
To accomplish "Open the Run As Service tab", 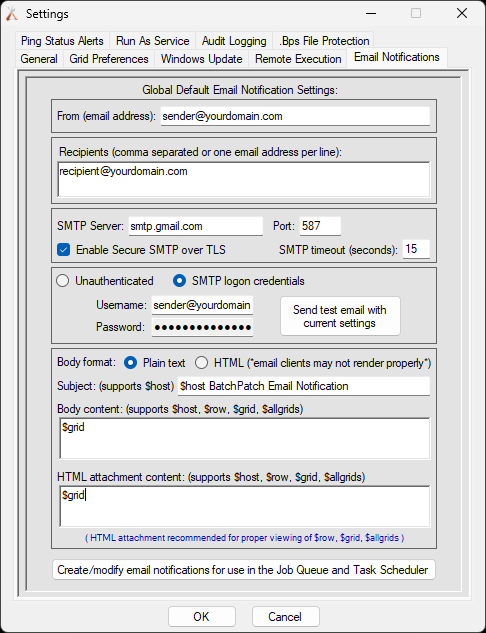I will 153,41.
